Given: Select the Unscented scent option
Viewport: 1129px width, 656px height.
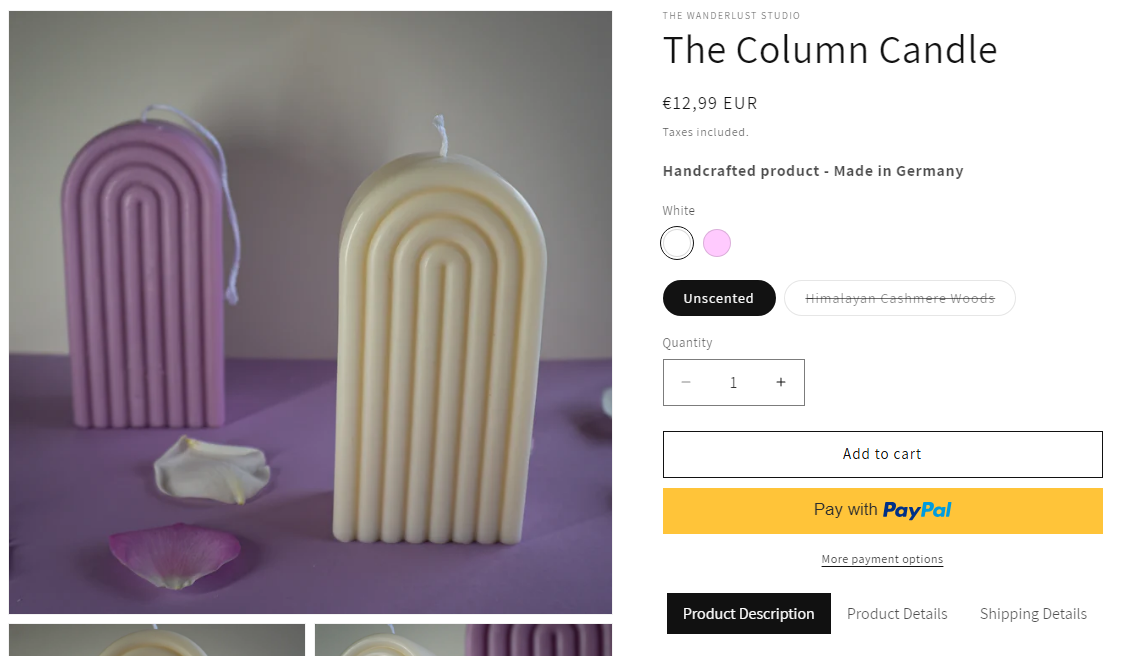Looking at the screenshot, I should 719,298.
